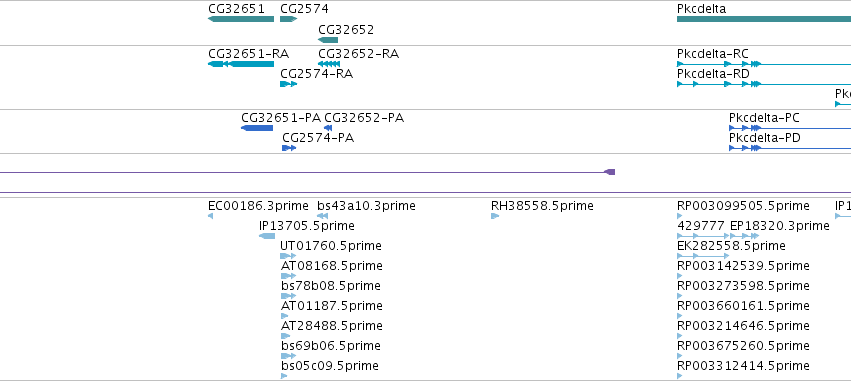Click the IP13705.5prime label text
The image size is (851, 381).
(x=307, y=225)
